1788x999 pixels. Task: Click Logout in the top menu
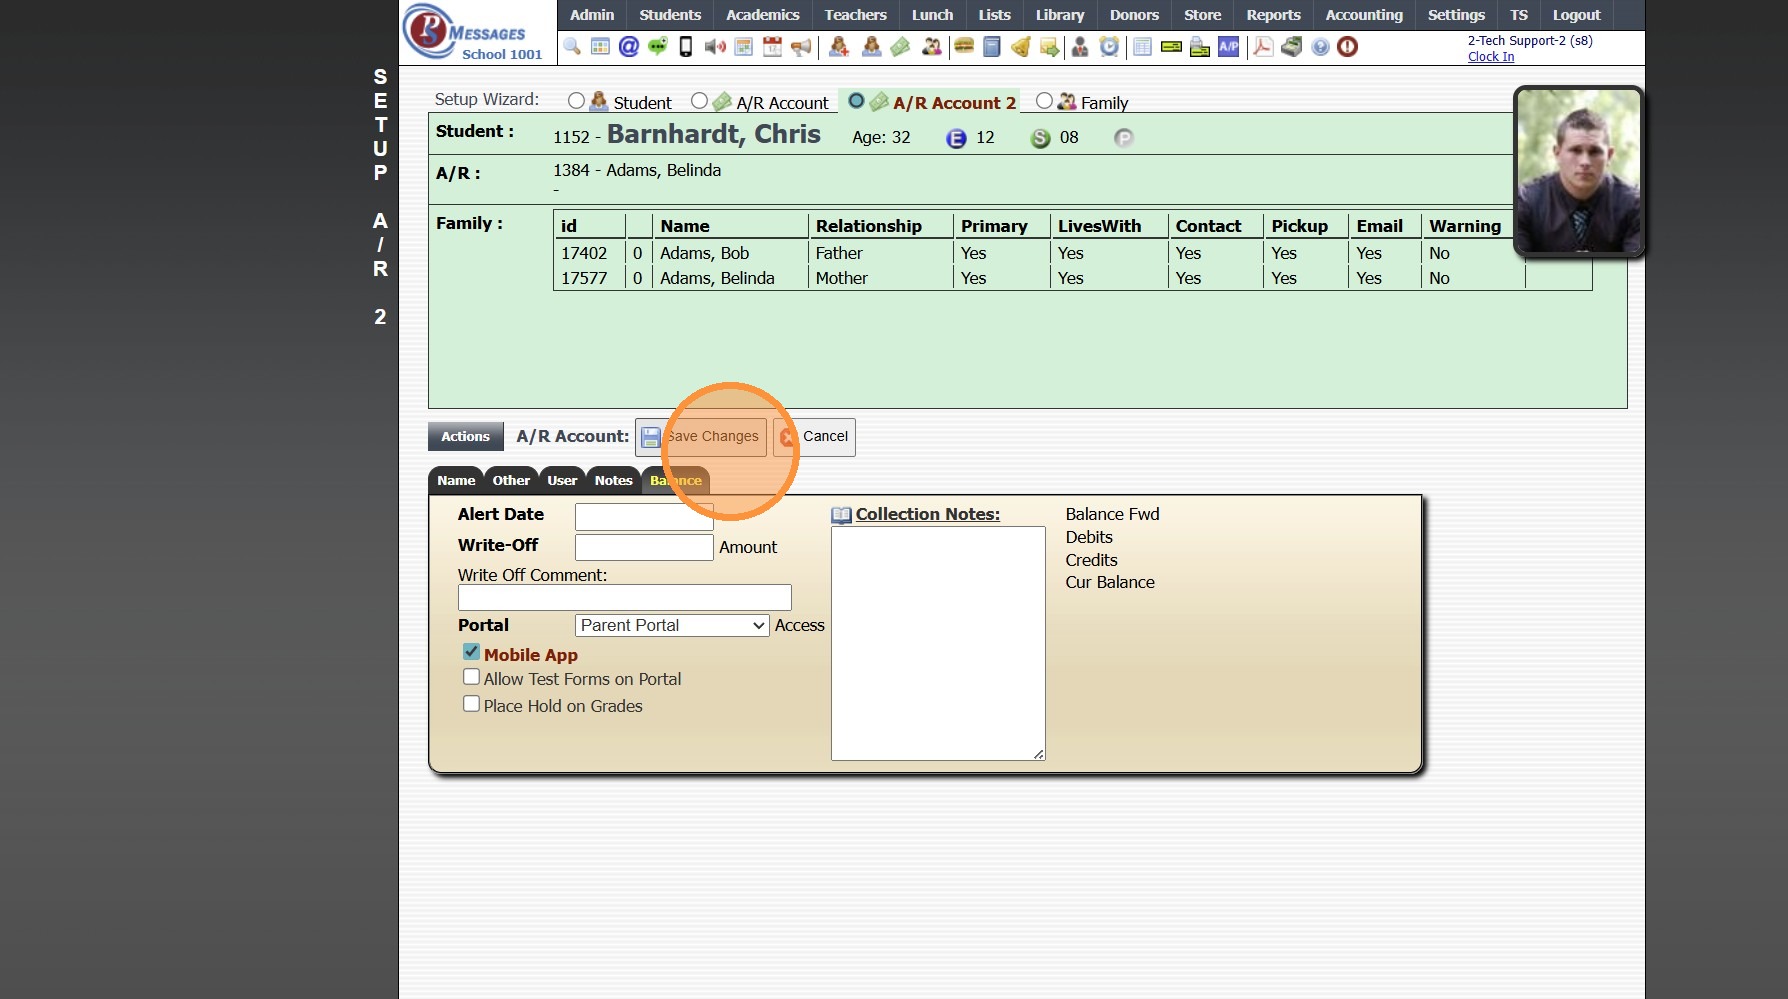click(x=1576, y=15)
